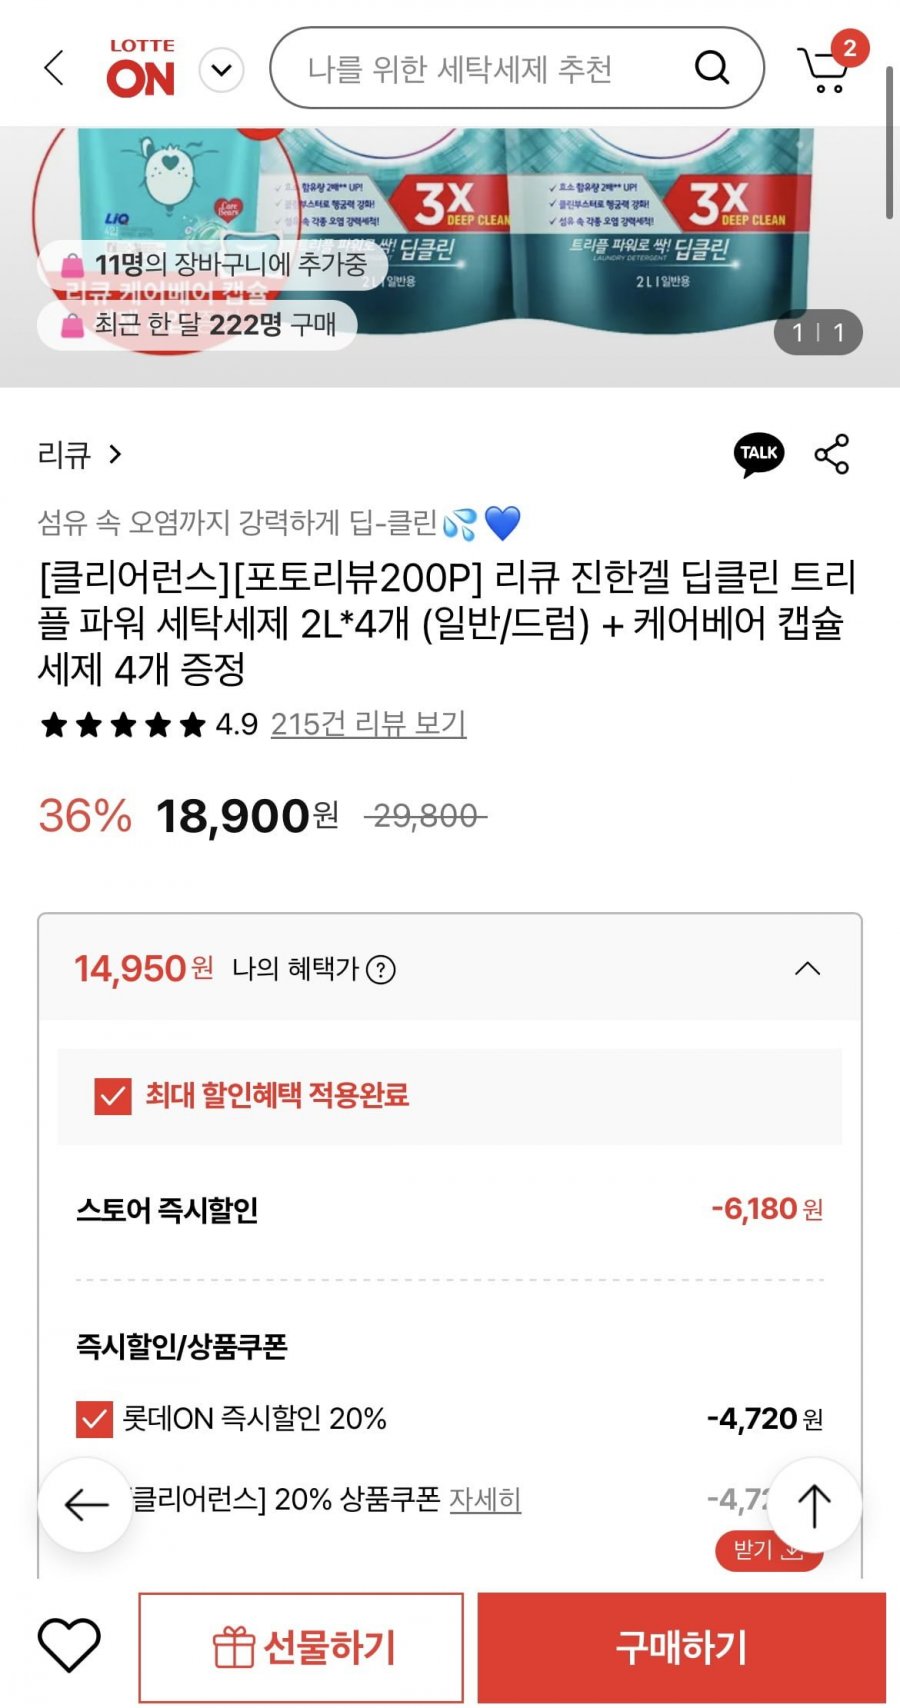
Task: Tap the floating back arrow button
Action: pos(86,1504)
